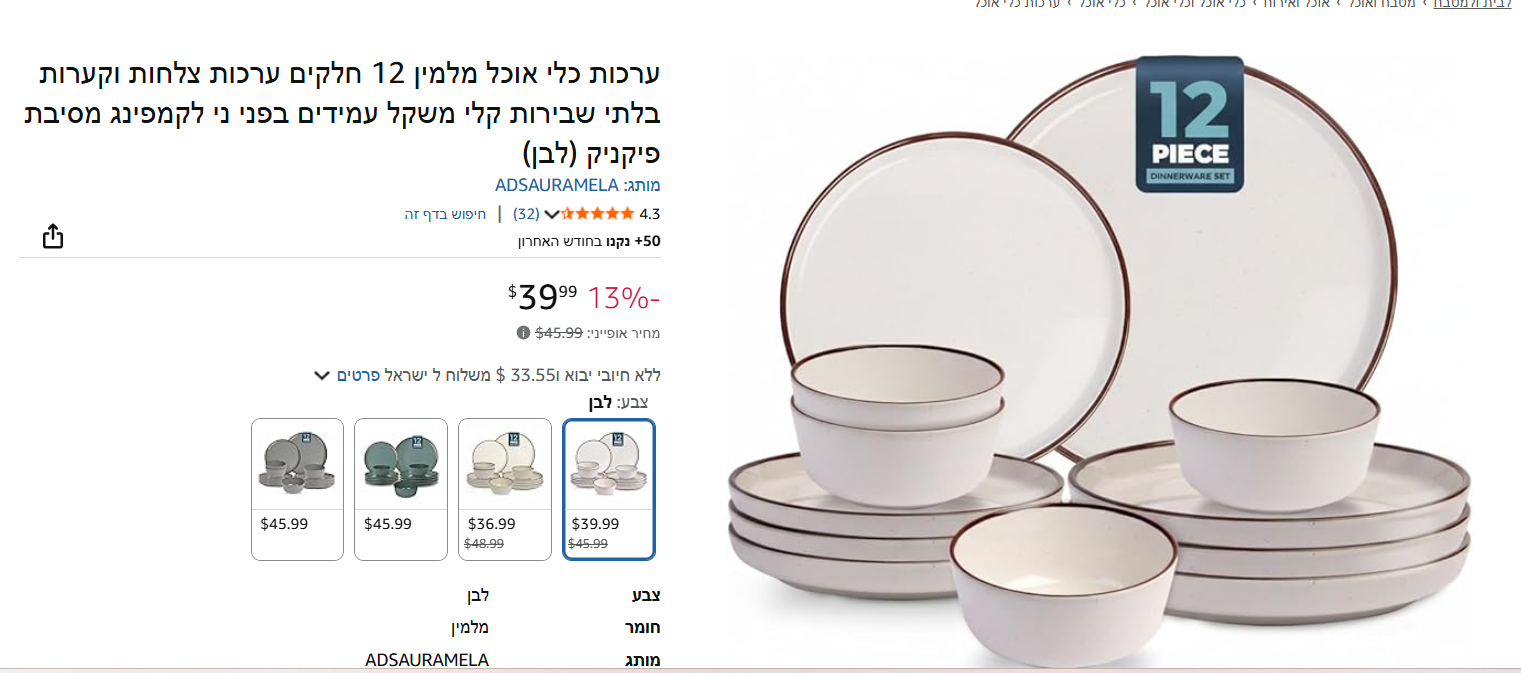Select the white set swatch priced $39.99

pos(608,489)
